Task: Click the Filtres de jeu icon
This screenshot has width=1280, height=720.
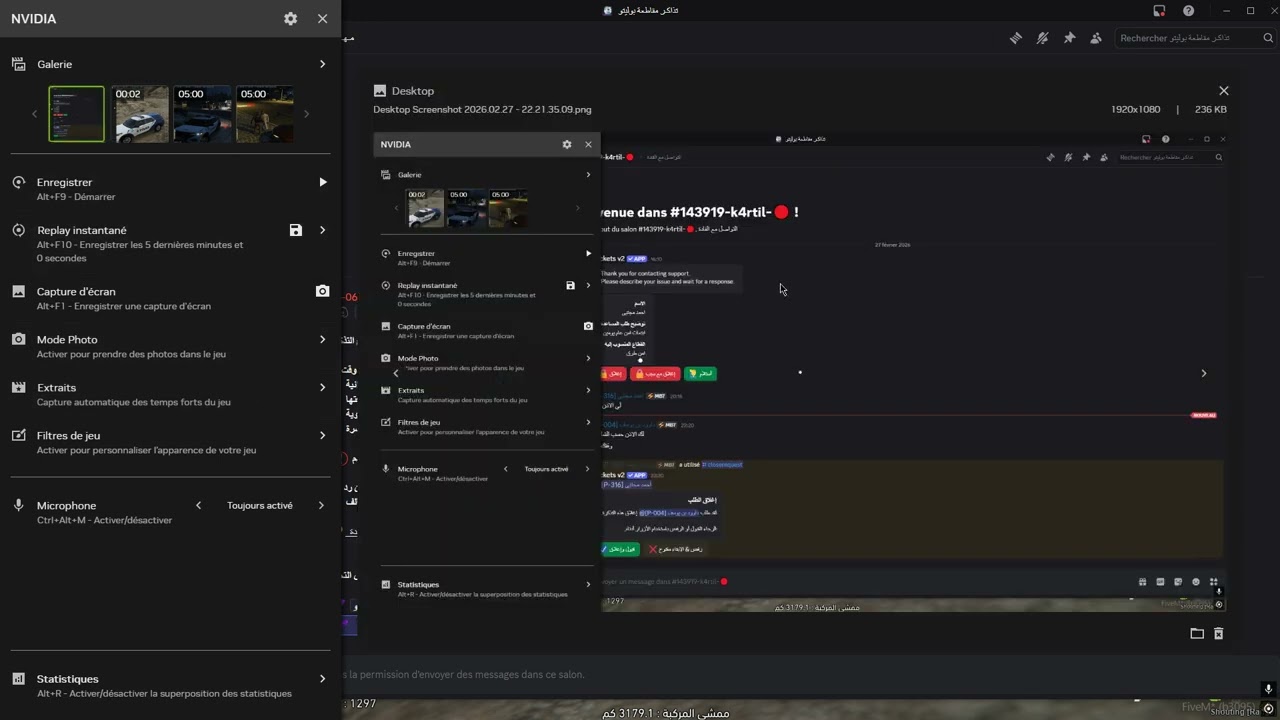Action: click(x=18, y=435)
